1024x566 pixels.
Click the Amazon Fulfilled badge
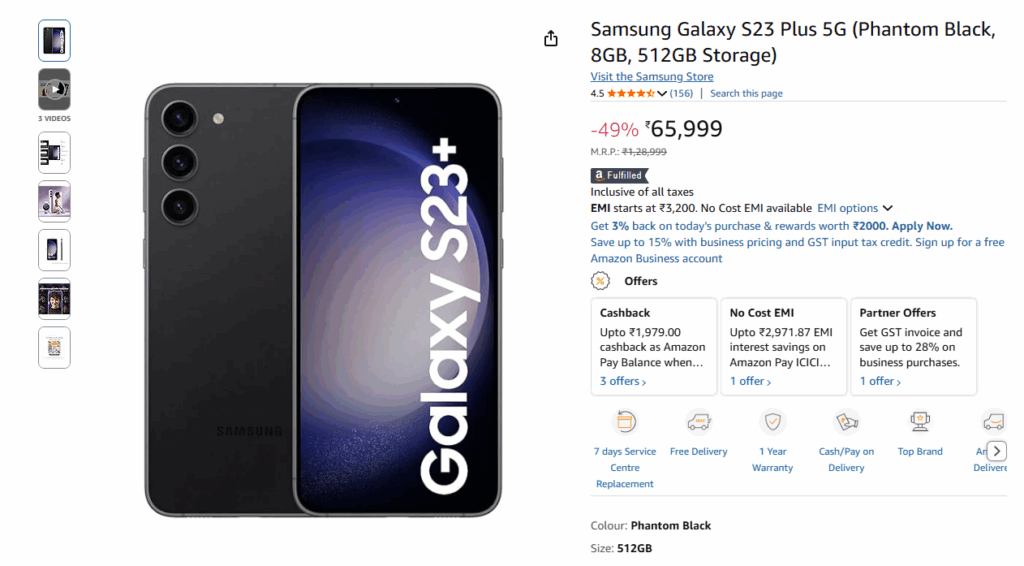619,175
